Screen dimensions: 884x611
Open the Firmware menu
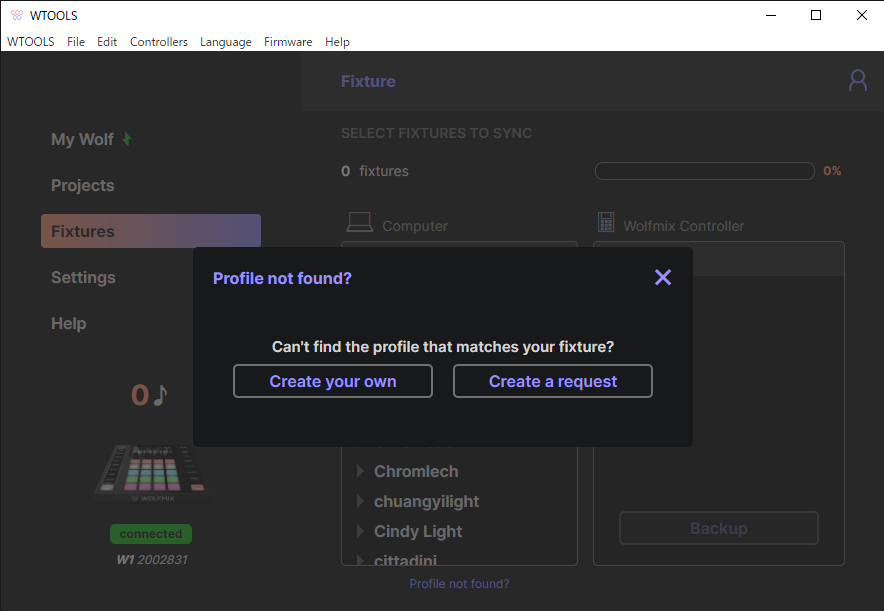pyautogui.click(x=288, y=42)
